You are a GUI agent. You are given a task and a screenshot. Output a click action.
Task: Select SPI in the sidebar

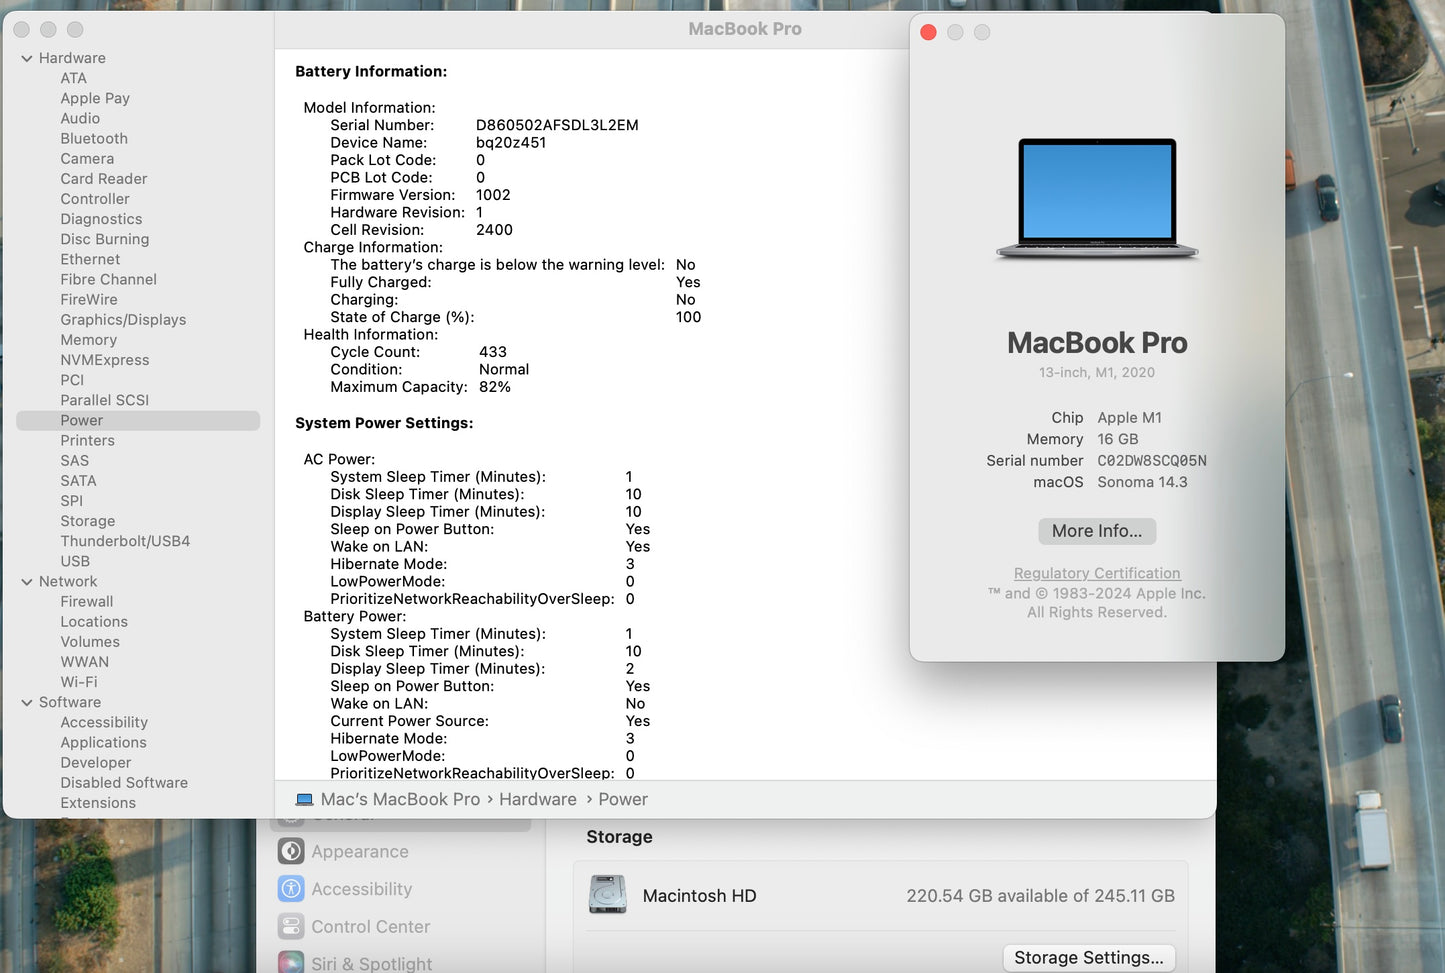coord(72,501)
